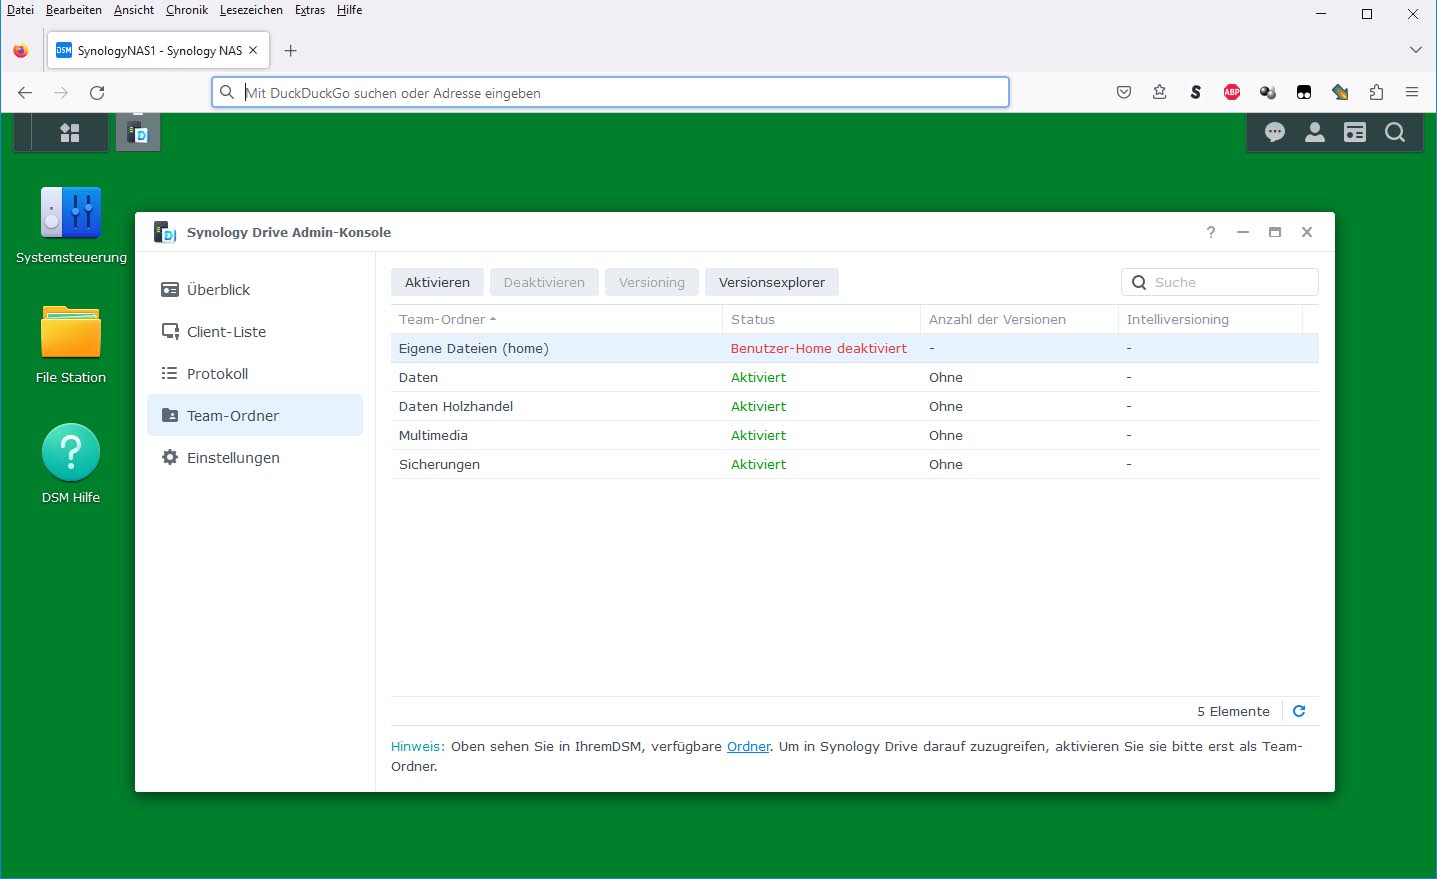Open the DSM widgets panel icon
This screenshot has height=879, width=1437.
1355,132
